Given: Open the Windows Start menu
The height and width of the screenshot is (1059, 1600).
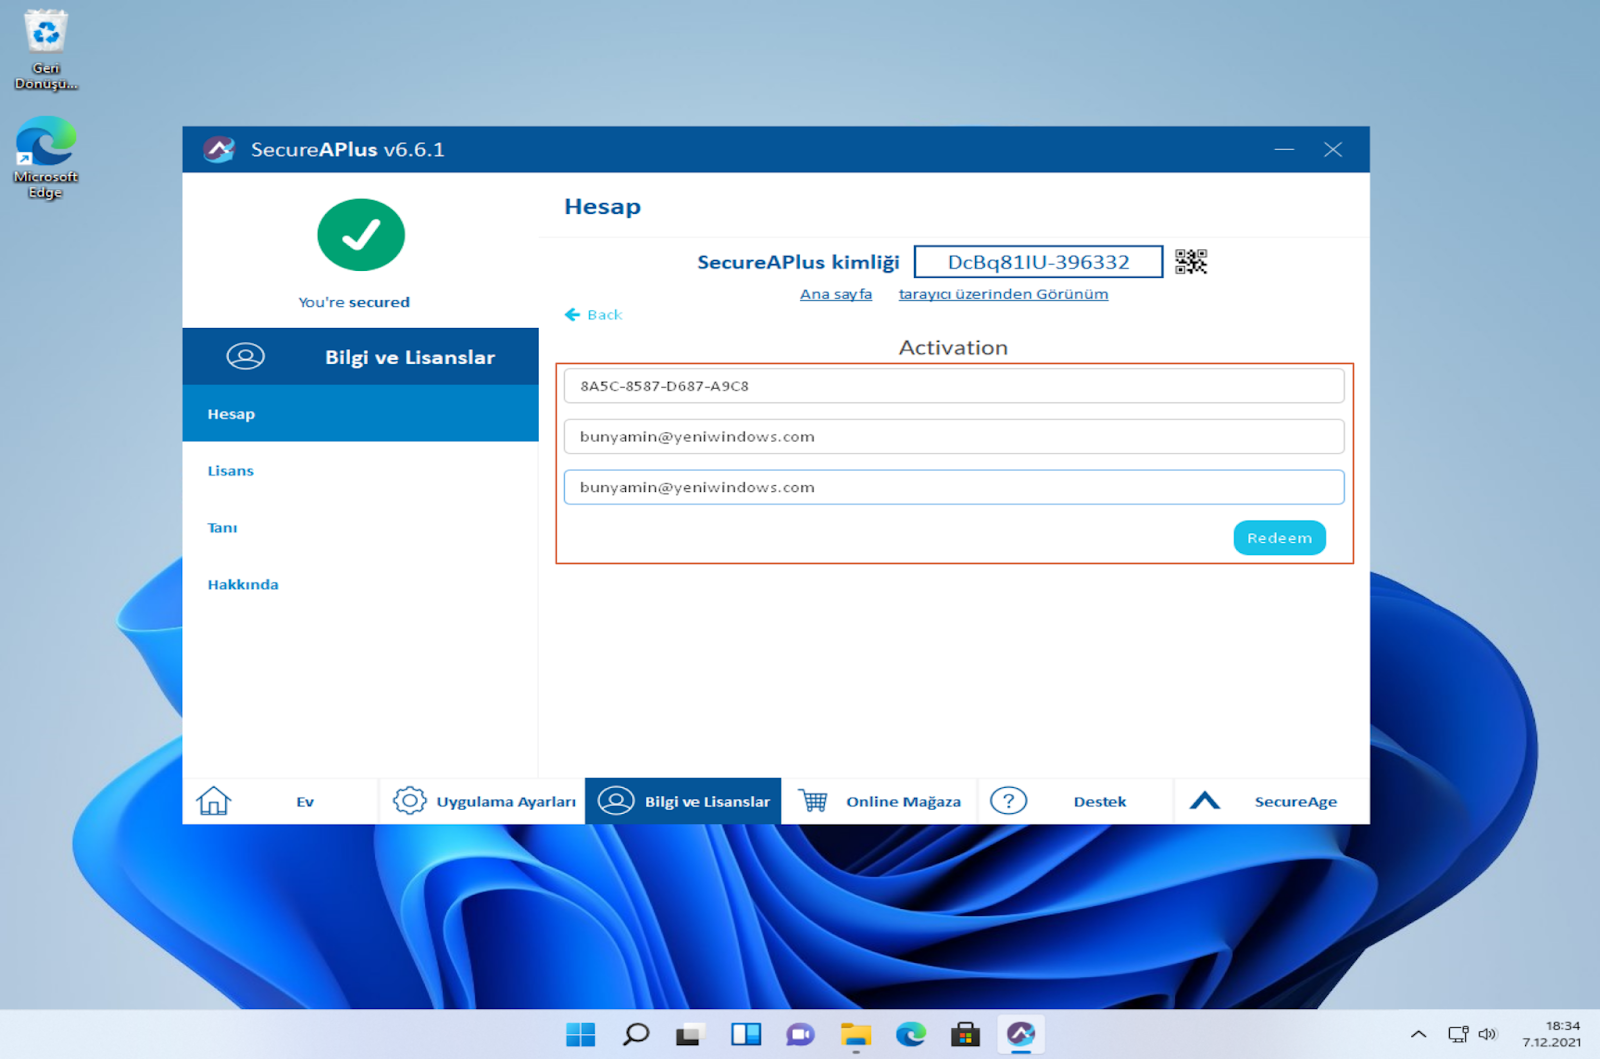Looking at the screenshot, I should click(580, 1034).
